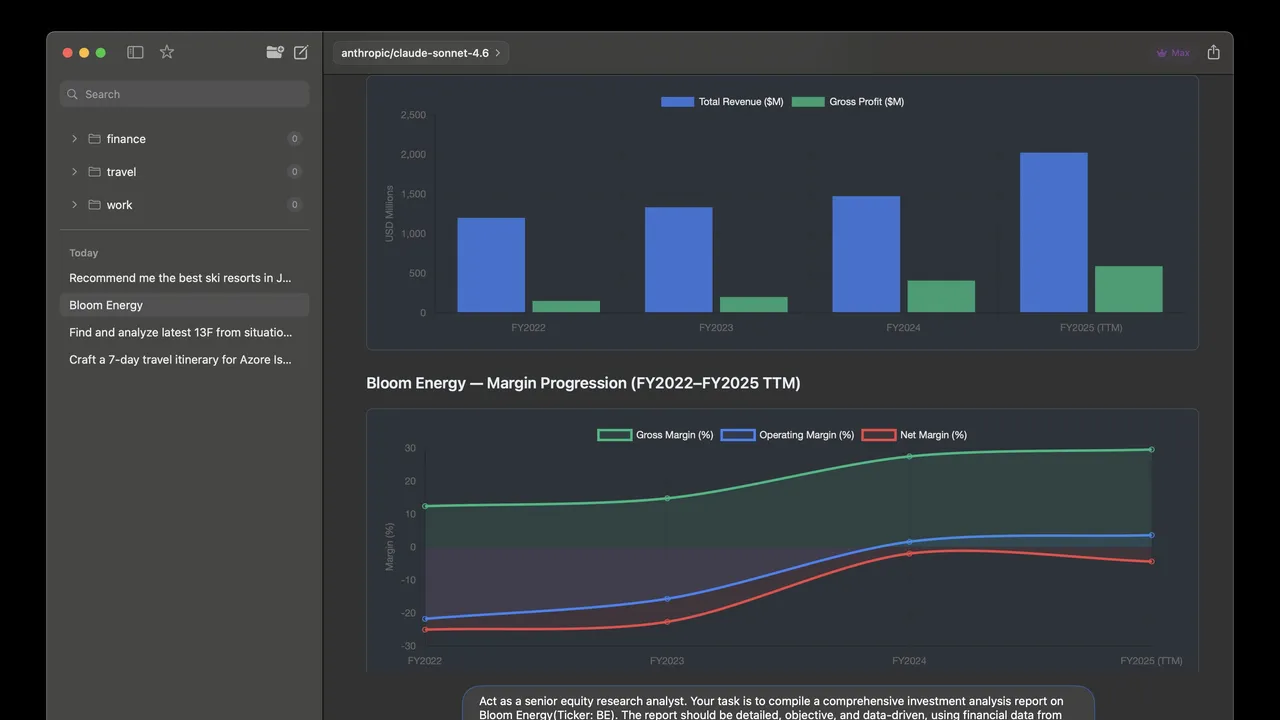Click the FY2023 blue revenue bar

click(679, 260)
